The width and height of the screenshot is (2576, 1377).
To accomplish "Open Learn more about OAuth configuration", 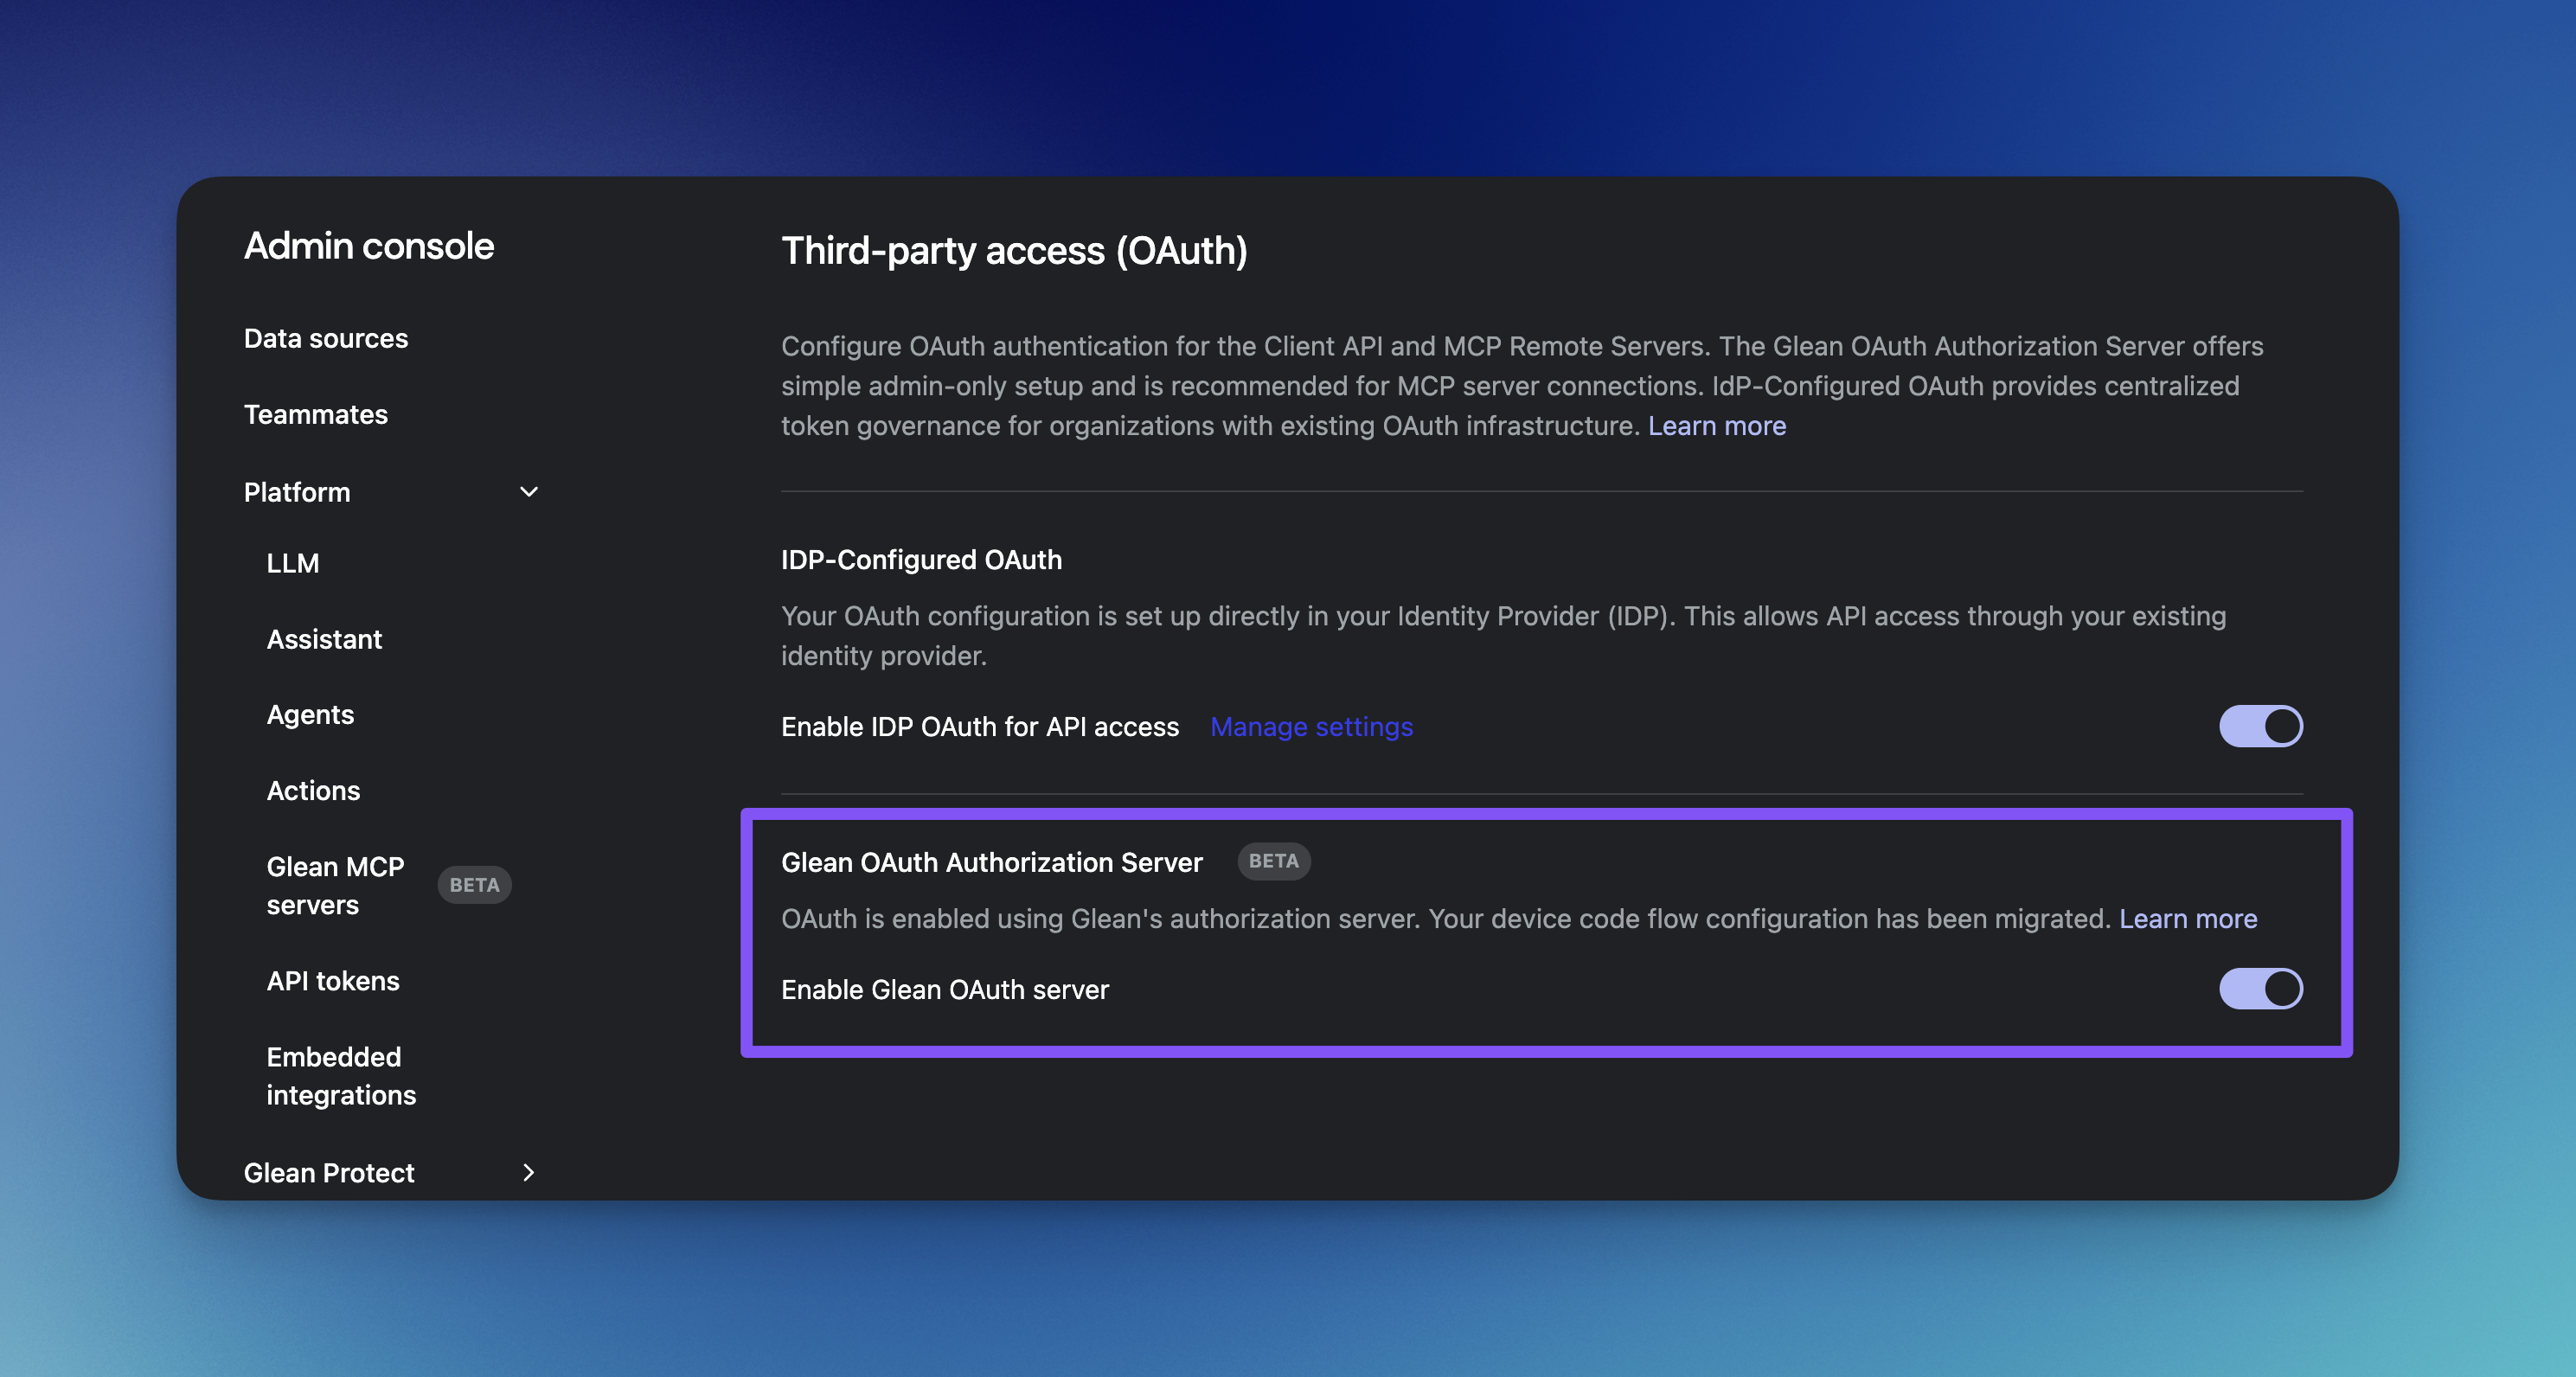I will coord(1717,425).
